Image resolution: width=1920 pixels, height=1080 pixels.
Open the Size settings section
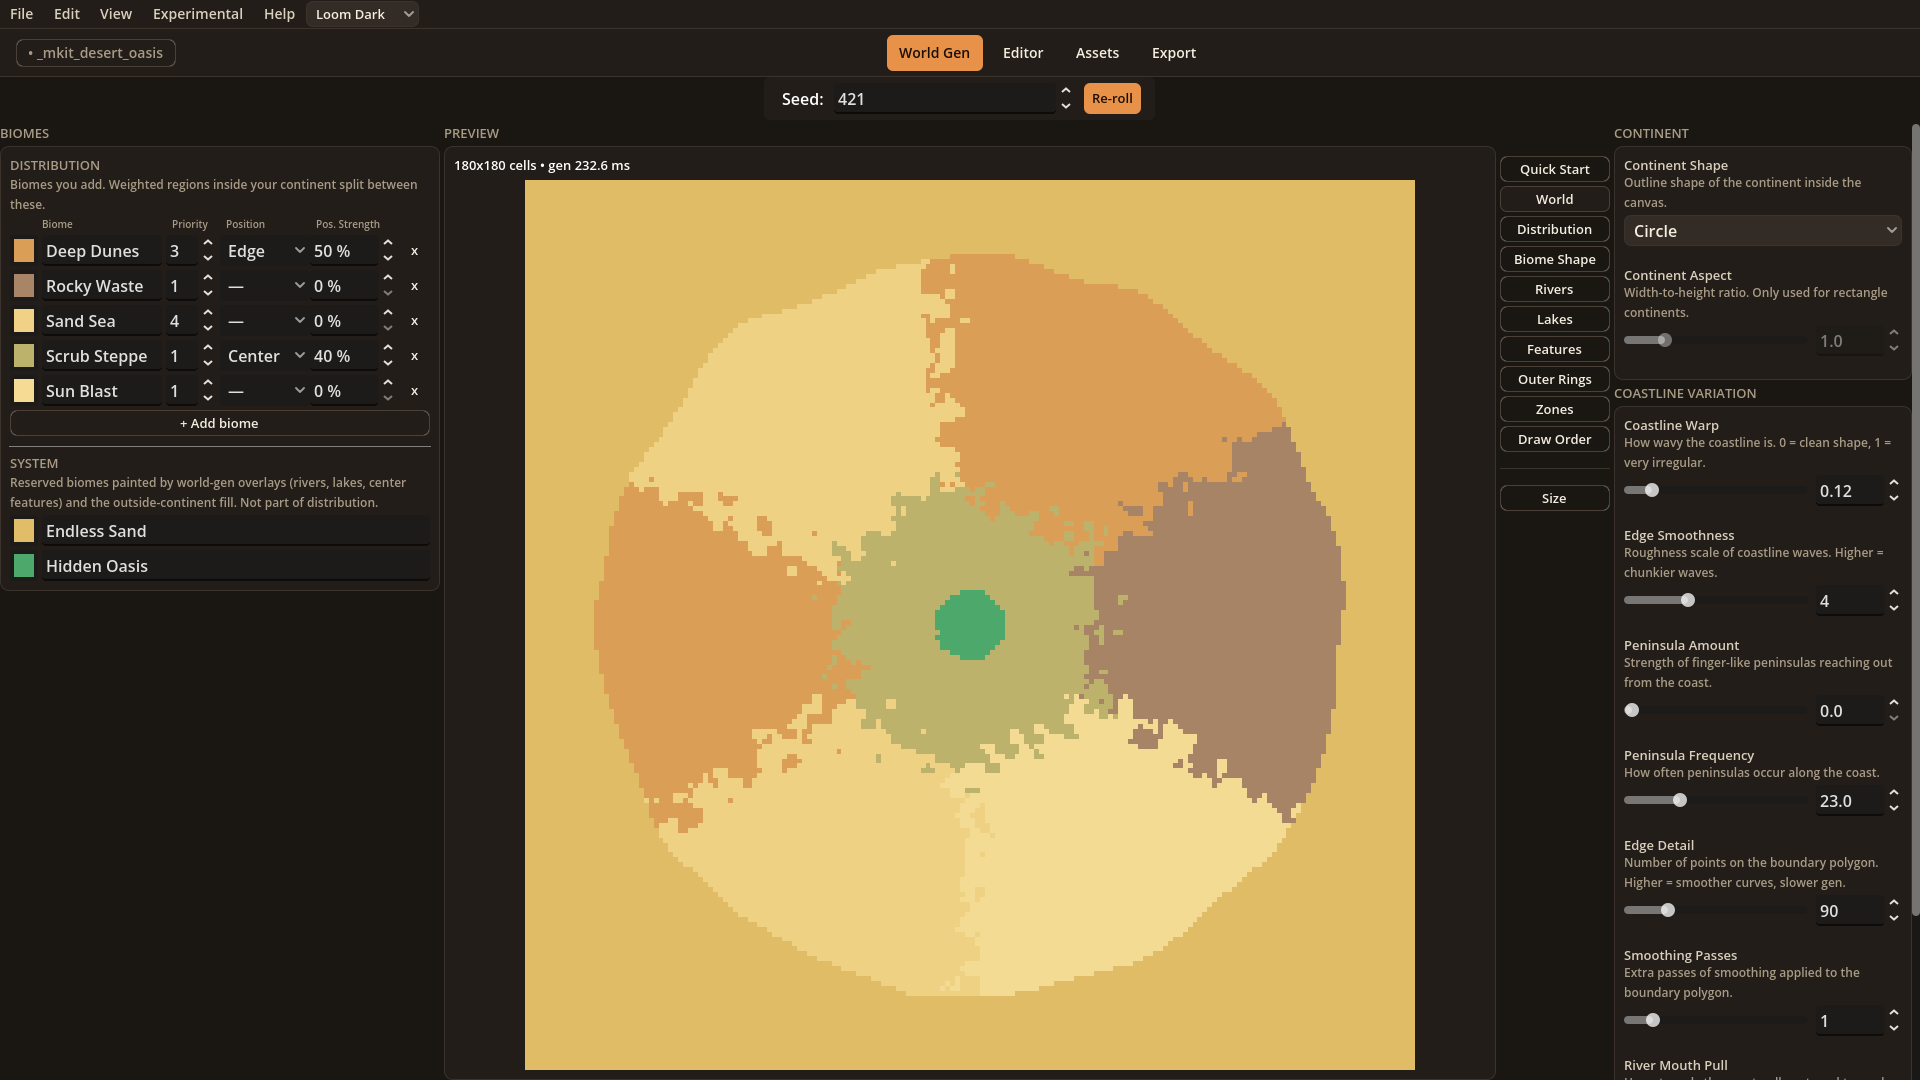[x=1554, y=498]
